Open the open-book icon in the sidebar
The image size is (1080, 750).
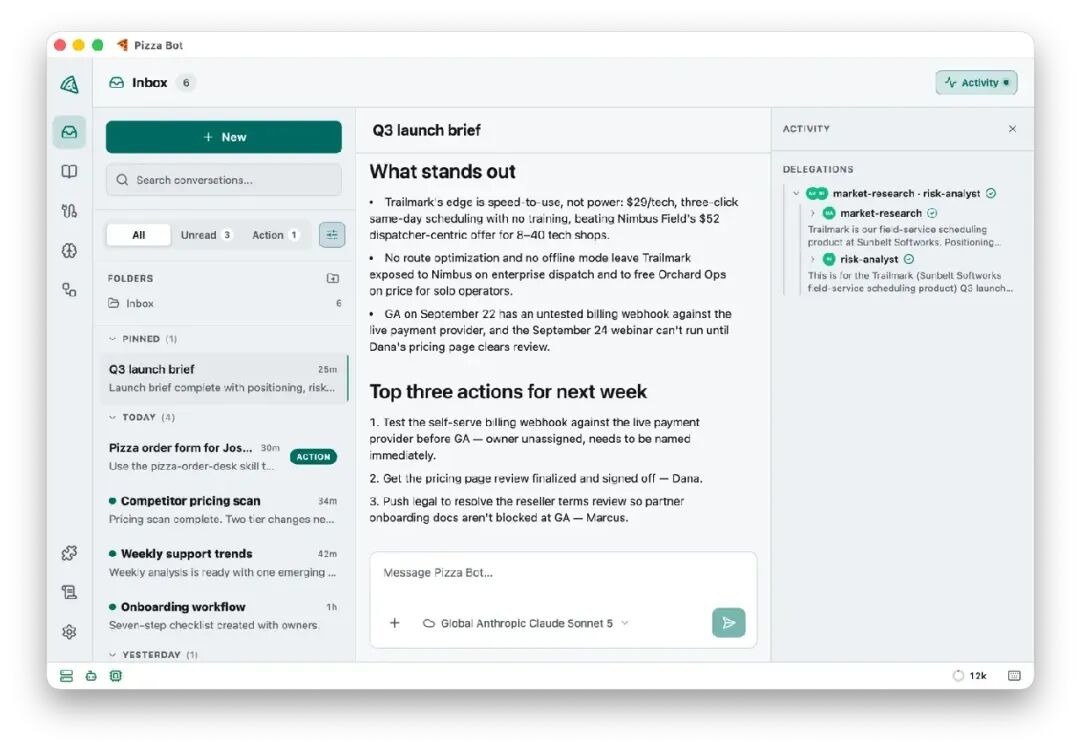(70, 171)
